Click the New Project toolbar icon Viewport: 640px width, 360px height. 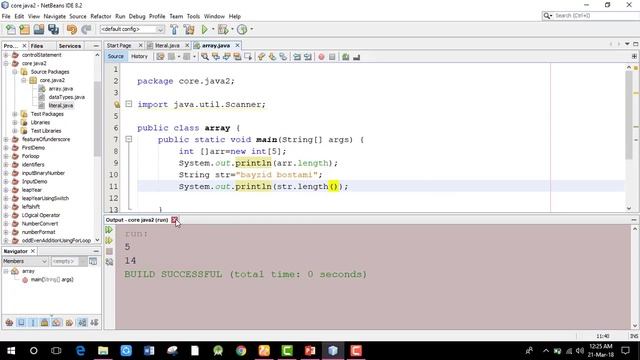tap(24, 29)
